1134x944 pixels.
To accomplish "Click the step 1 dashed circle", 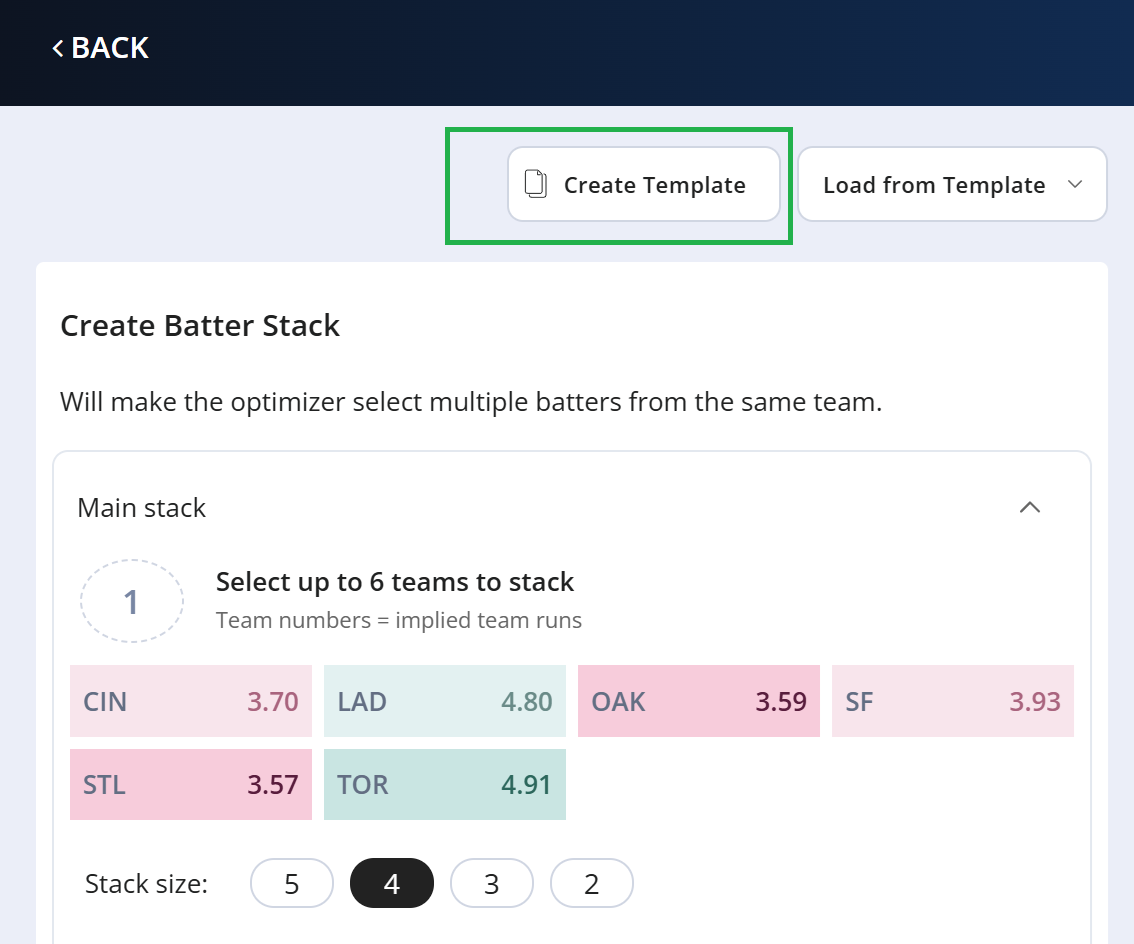I will pos(132,601).
